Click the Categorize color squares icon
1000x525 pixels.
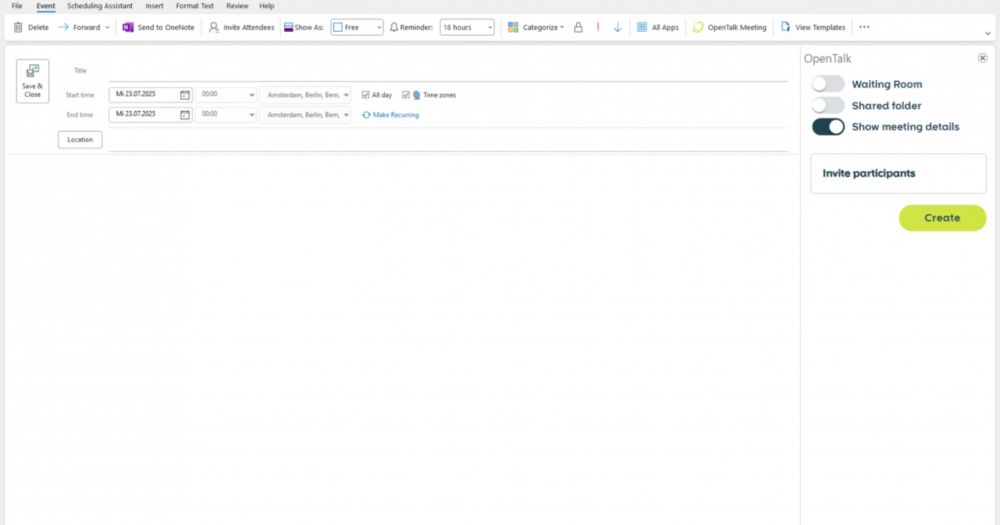point(513,27)
